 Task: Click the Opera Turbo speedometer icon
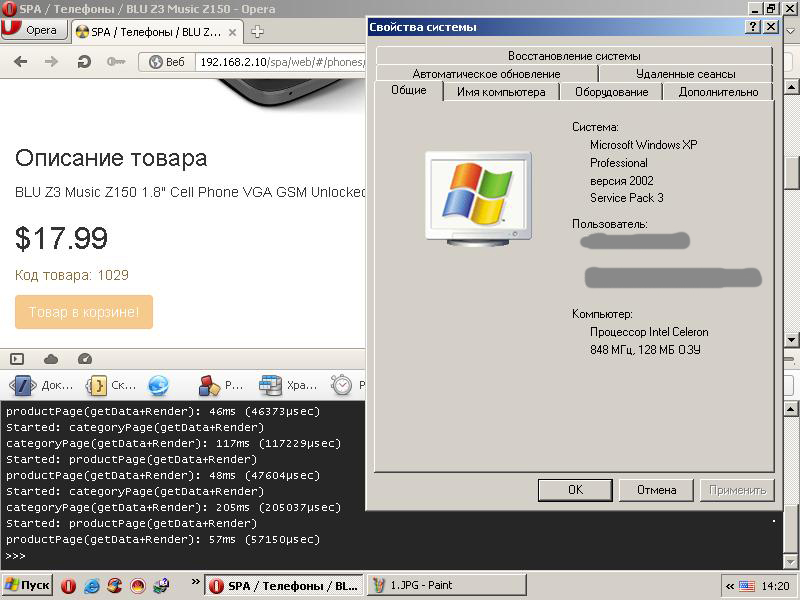coord(85,359)
